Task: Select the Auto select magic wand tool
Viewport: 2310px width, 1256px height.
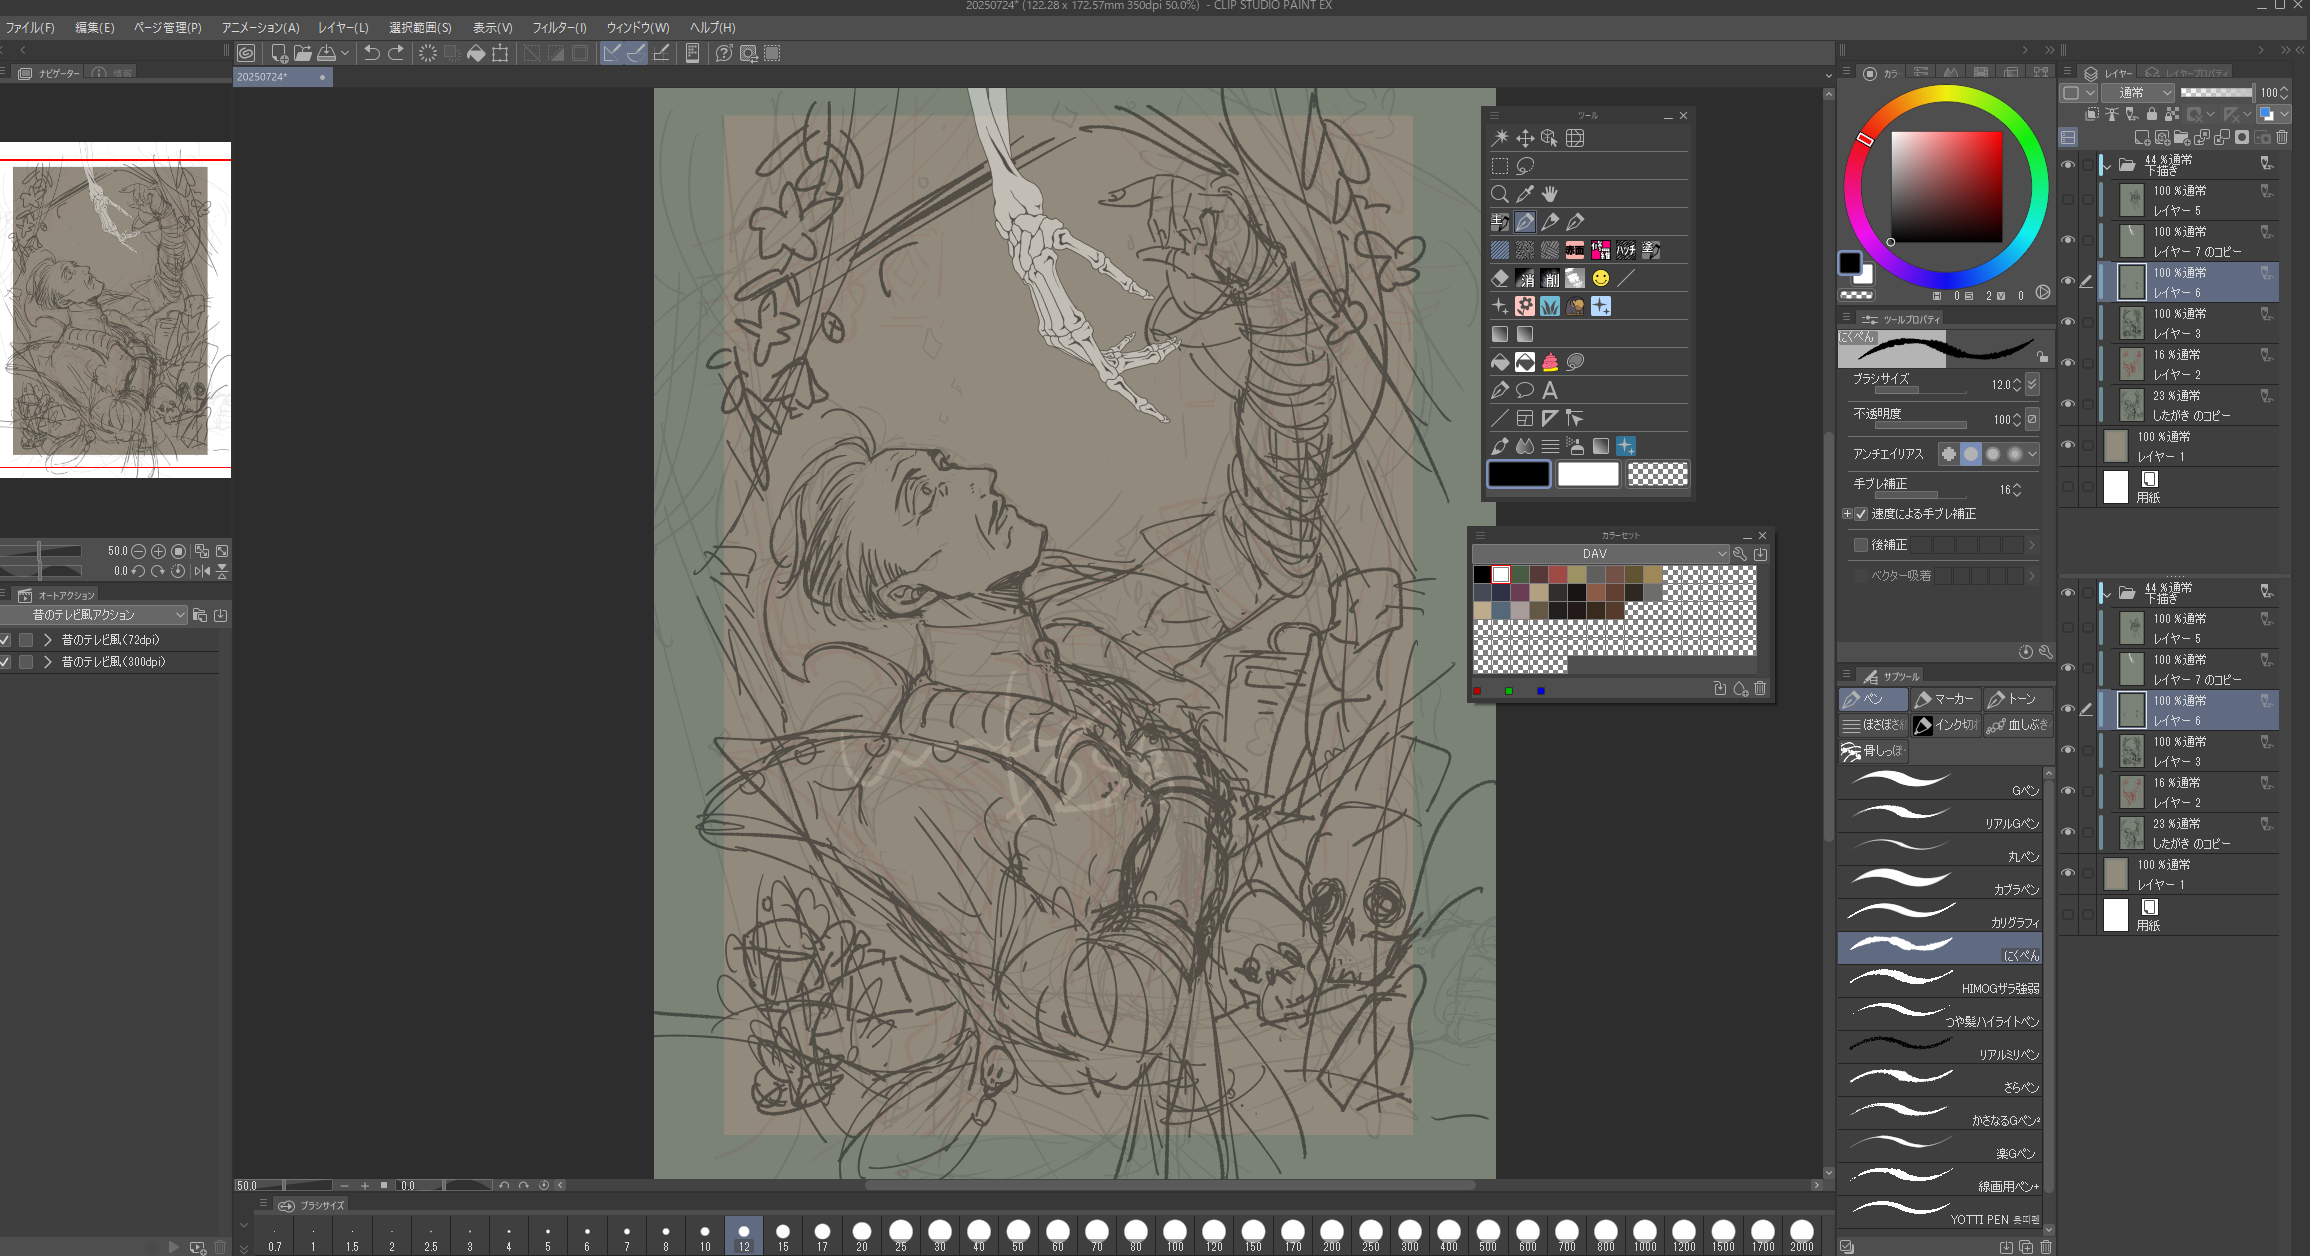Action: [x=1499, y=138]
